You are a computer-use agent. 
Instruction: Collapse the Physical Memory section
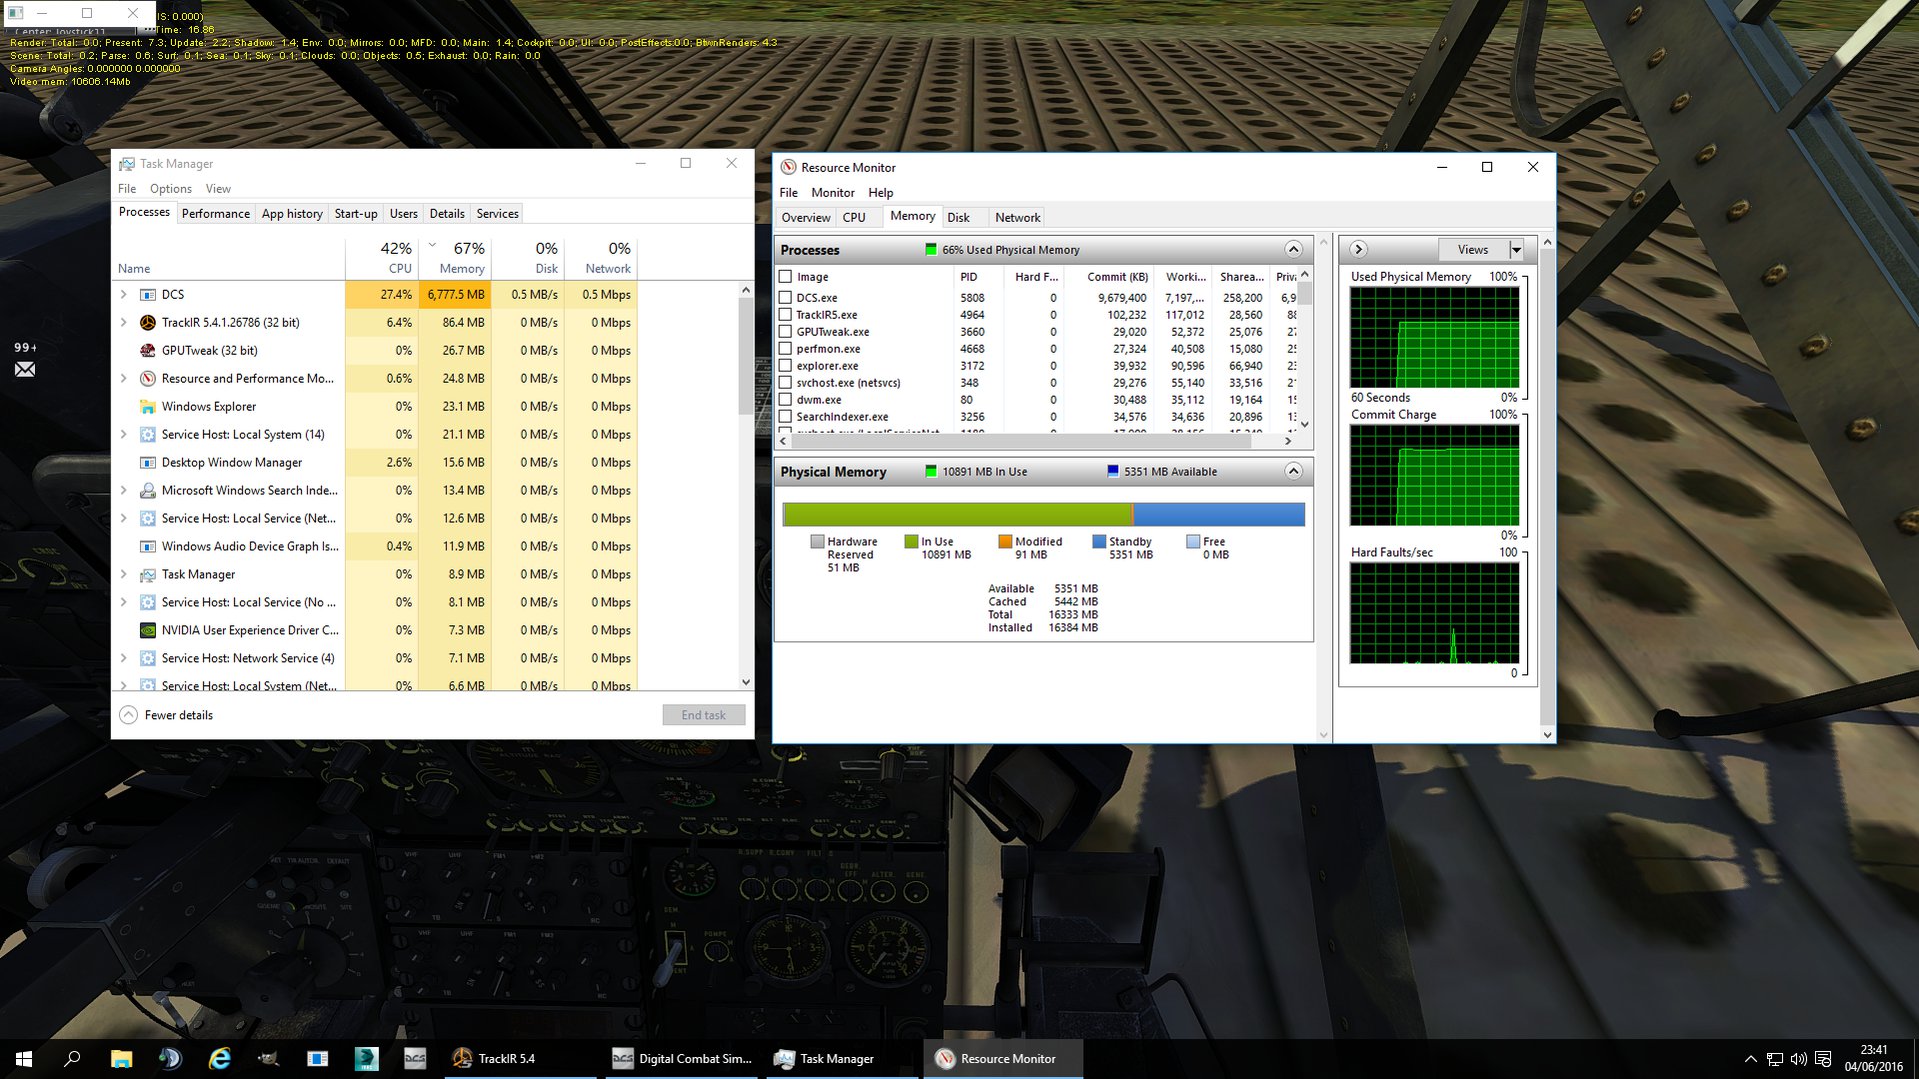1293,471
